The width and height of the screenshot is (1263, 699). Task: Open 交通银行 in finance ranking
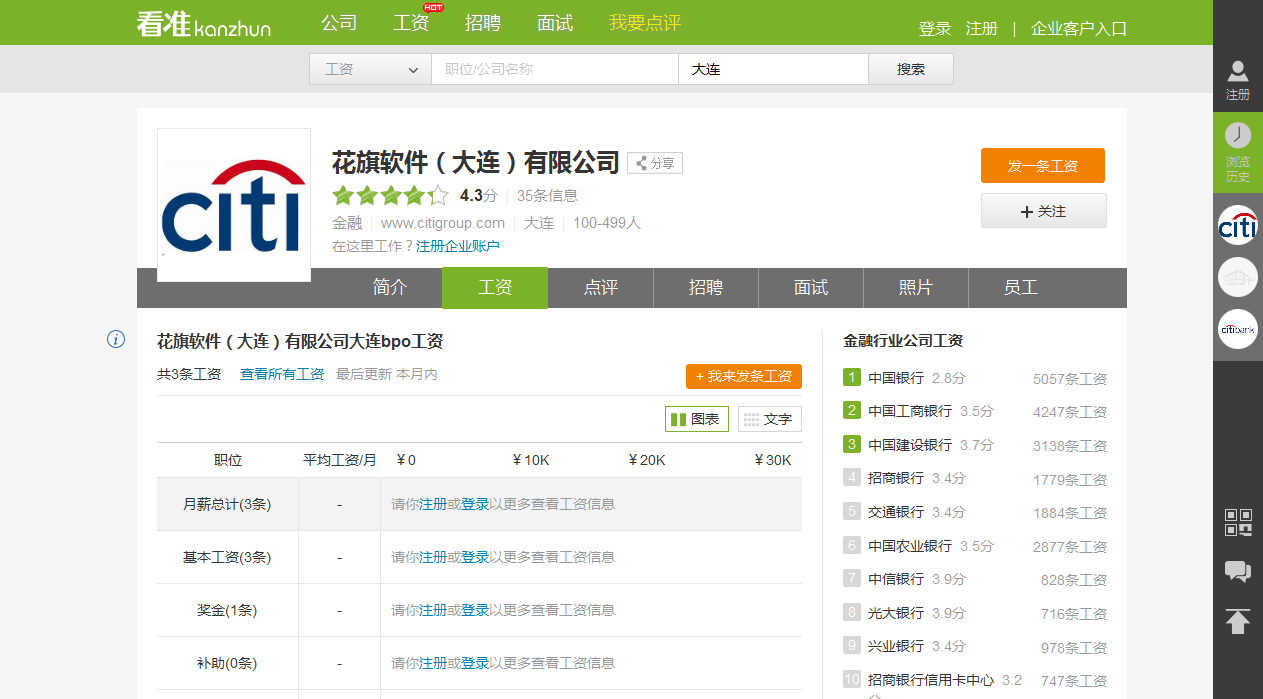(x=896, y=512)
